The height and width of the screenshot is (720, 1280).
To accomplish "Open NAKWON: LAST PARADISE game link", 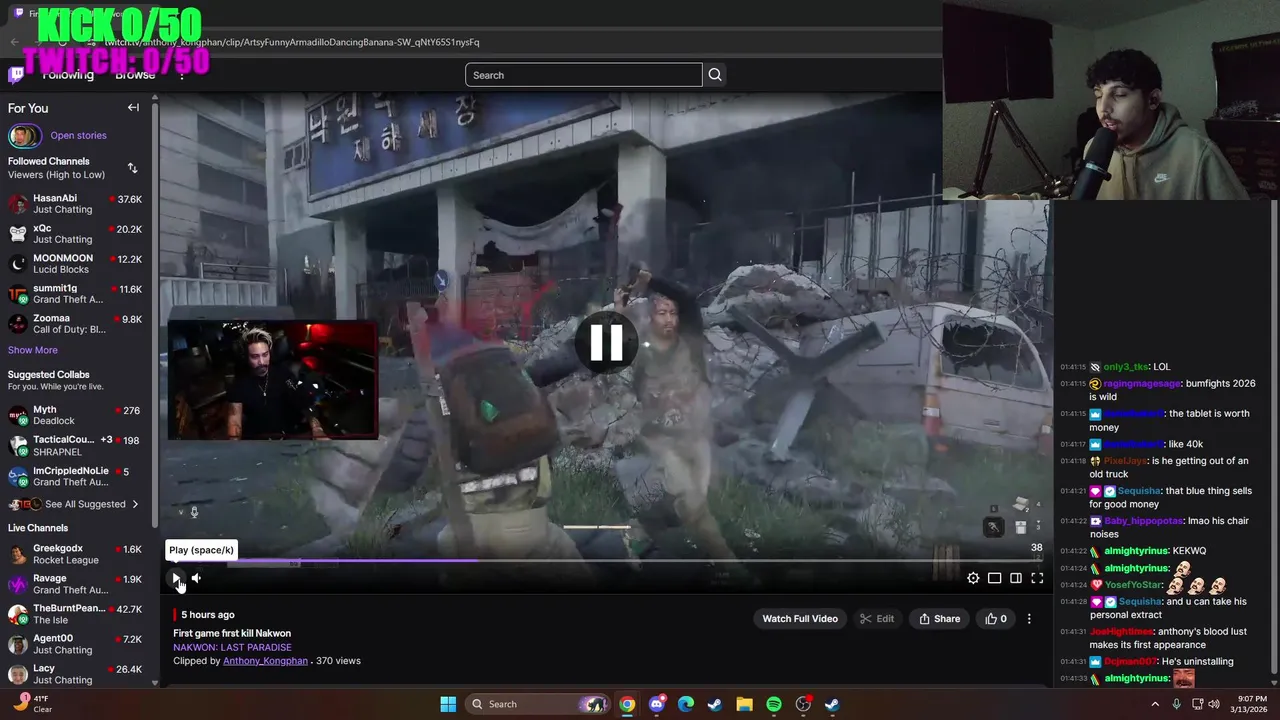I will tap(232, 647).
